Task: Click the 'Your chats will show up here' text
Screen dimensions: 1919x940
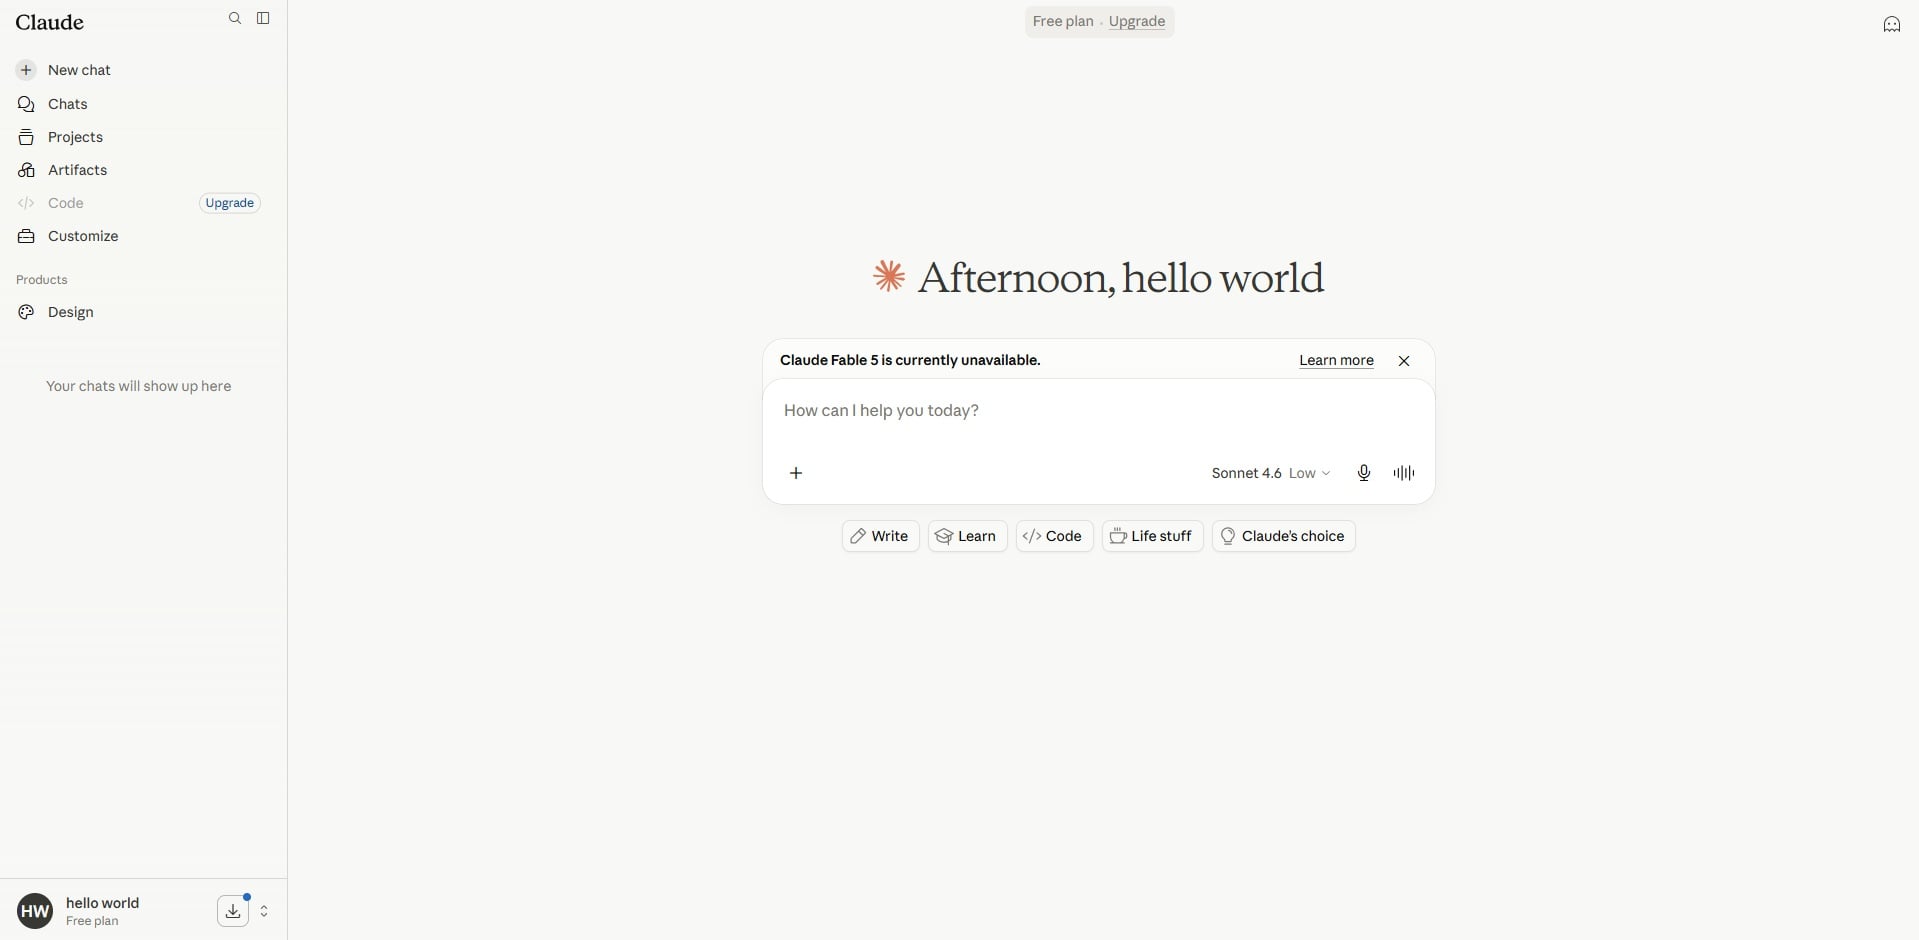Action: pyautogui.click(x=138, y=386)
